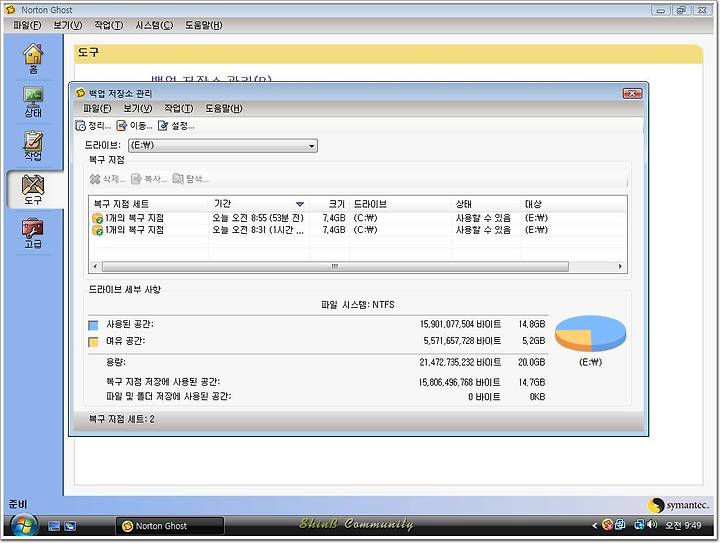This screenshot has height=543, width=720.
Task: Open 보기(V) menu in Norton Ghost main window
Action: [68, 25]
